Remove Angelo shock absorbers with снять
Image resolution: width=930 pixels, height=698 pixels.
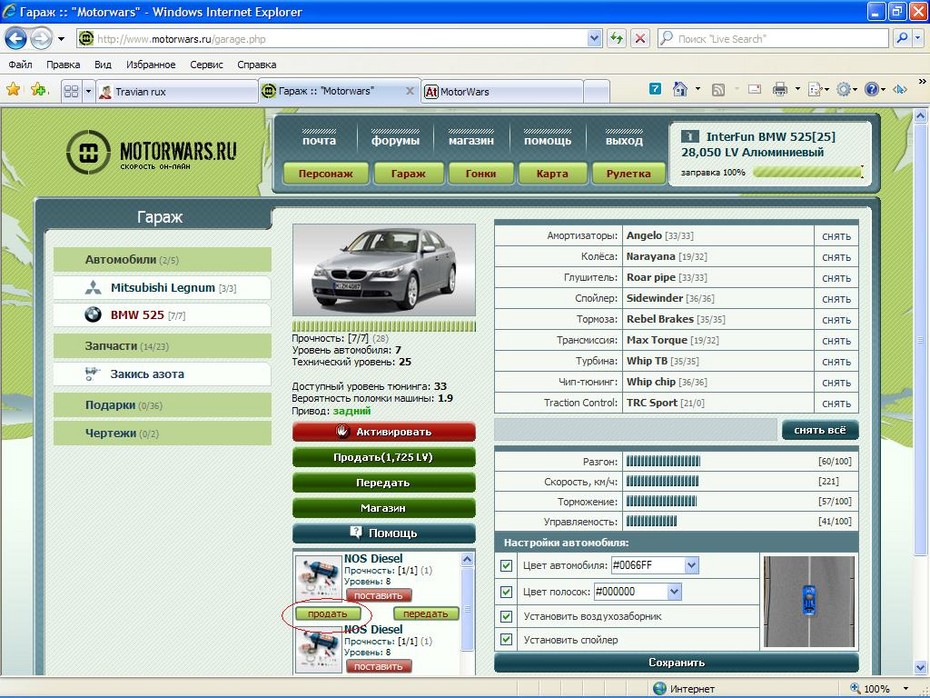tap(836, 236)
